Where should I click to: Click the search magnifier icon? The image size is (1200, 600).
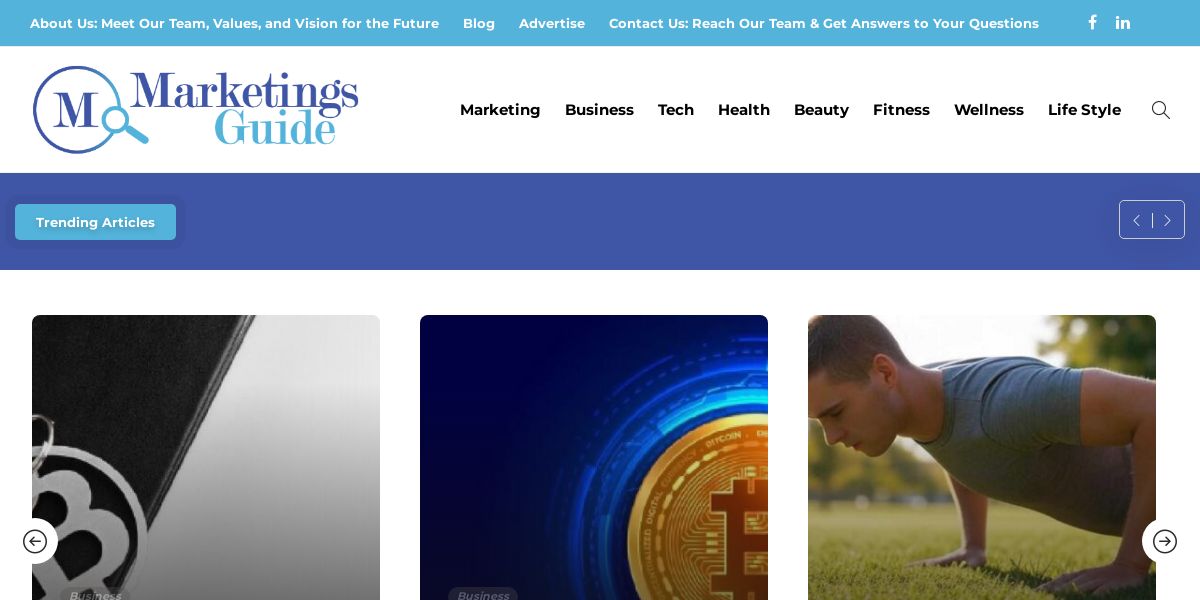(1160, 110)
